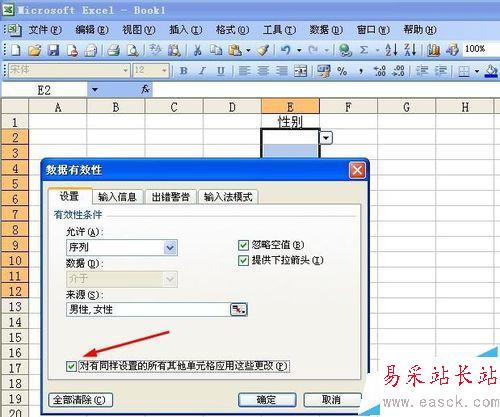
Task: Open the 插入 menu
Action: 185,30
